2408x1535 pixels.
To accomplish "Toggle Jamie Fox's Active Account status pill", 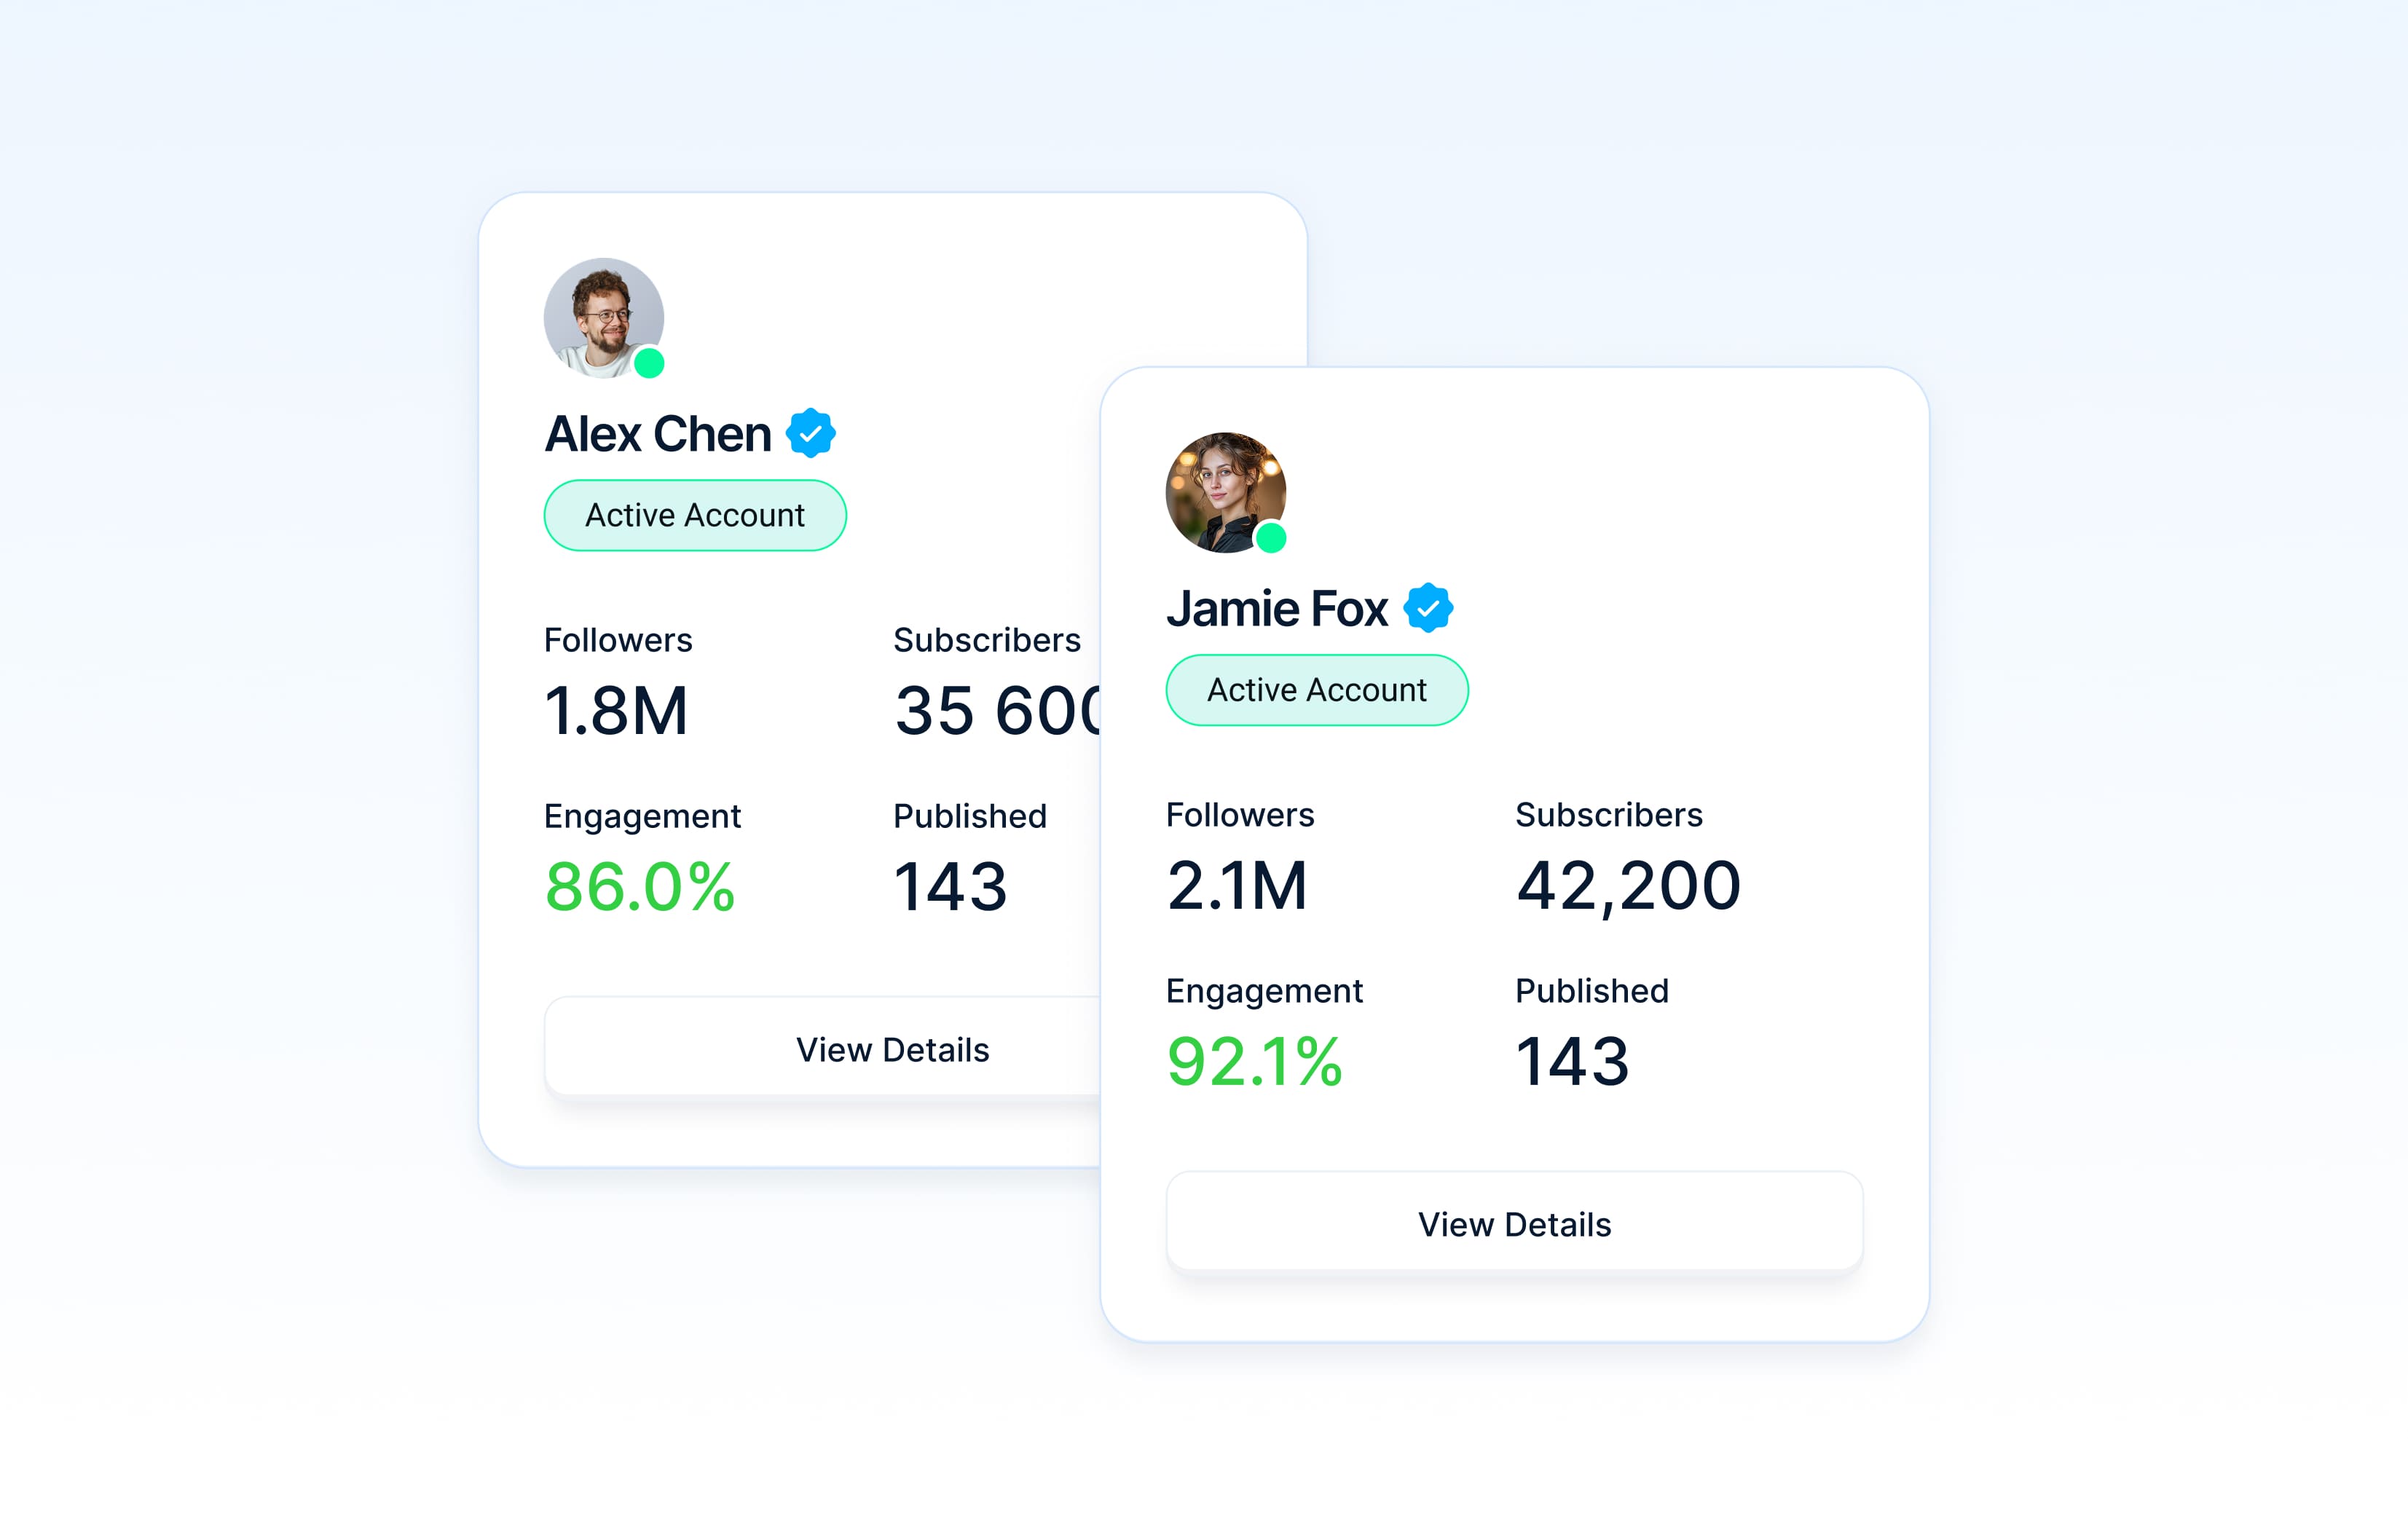I will tap(1316, 689).
